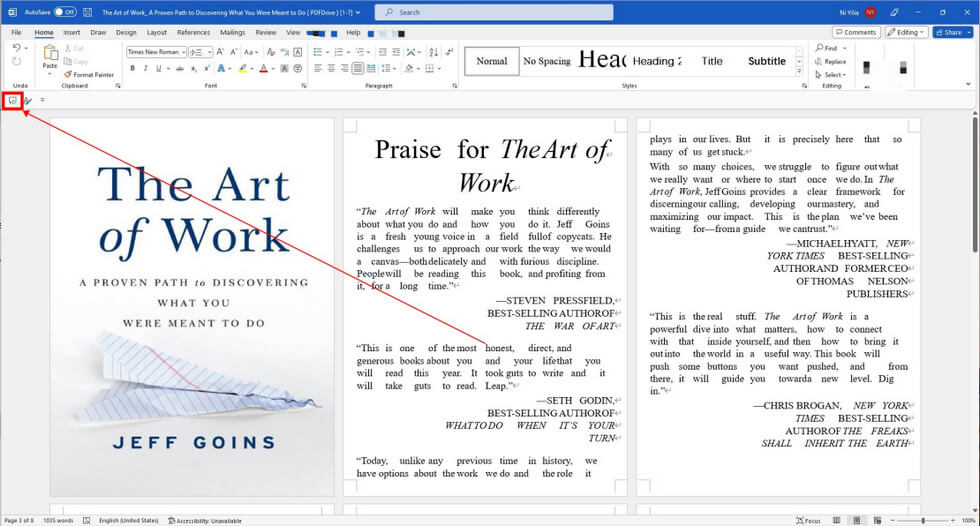Open the Borders dropdown arrow
Image resolution: width=980 pixels, height=526 pixels.
click(x=439, y=68)
